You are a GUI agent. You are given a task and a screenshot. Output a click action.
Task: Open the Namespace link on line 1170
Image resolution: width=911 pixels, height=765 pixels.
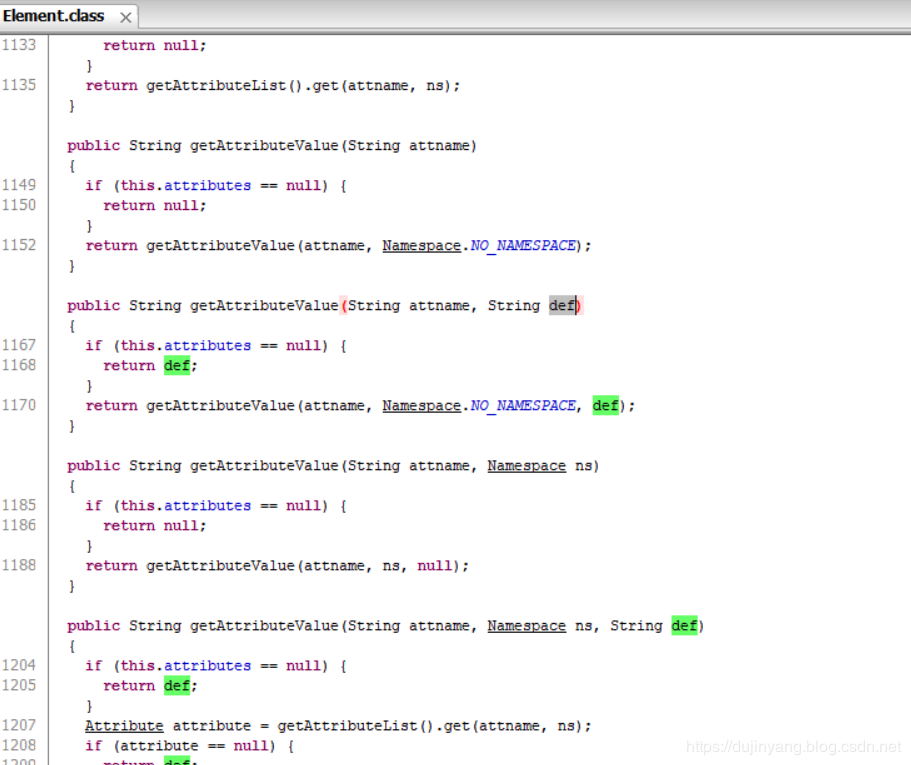click(x=421, y=405)
